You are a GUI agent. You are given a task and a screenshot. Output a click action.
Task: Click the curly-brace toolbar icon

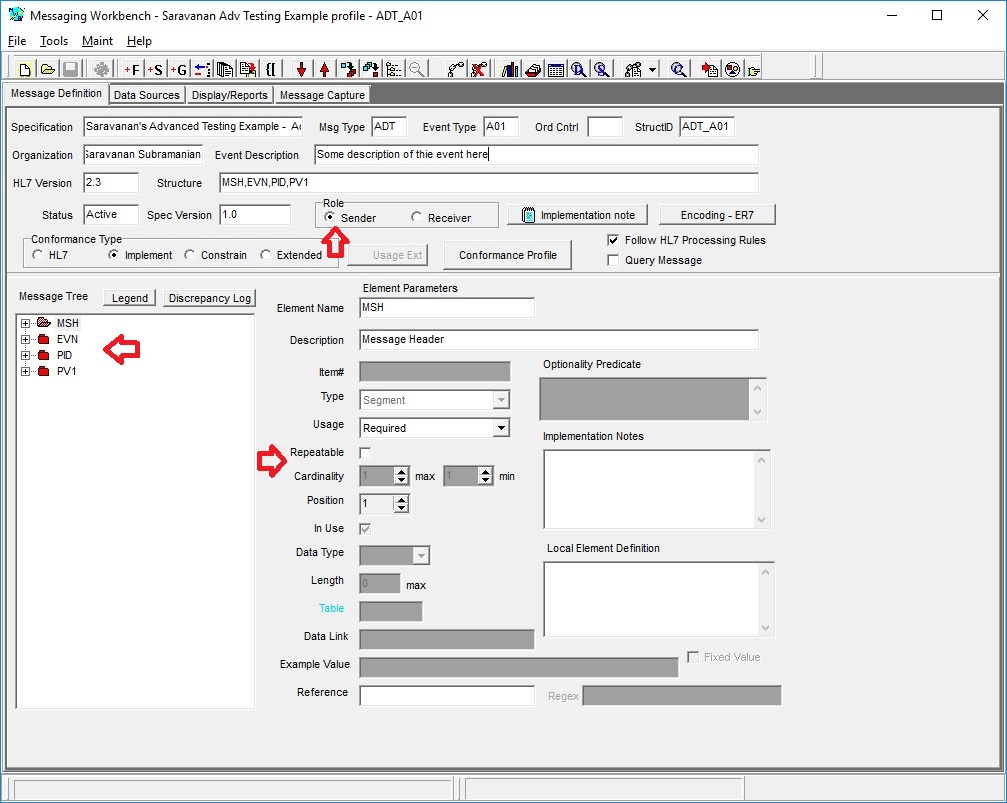(269, 68)
